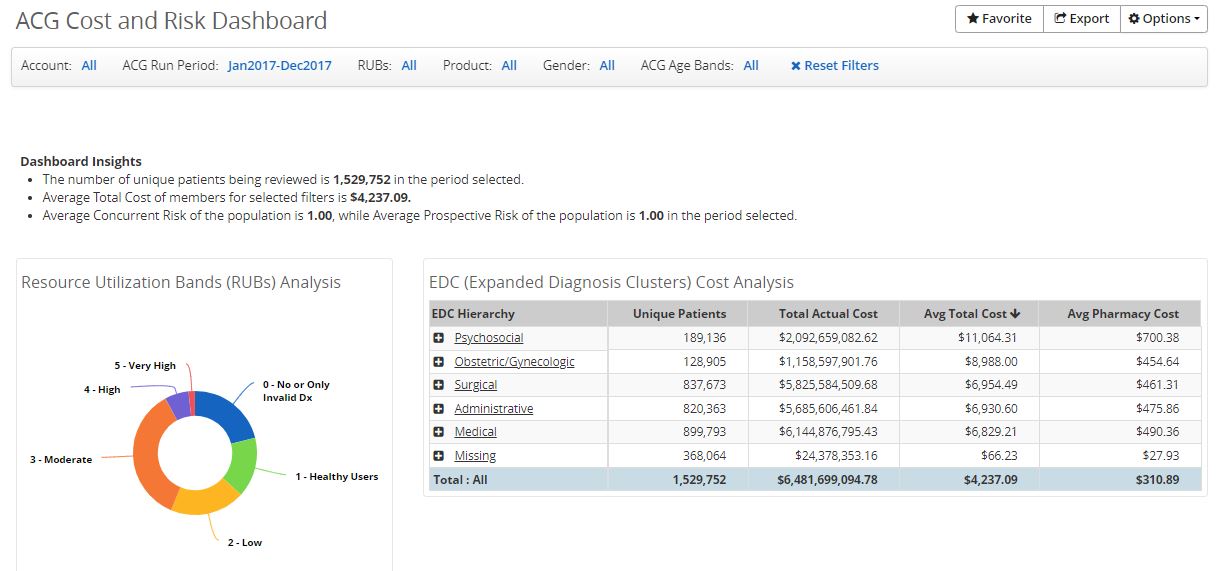1221x571 pixels.
Task: Change the ACG Run Period Jan2017-Dec2017 filter
Action: click(x=279, y=66)
